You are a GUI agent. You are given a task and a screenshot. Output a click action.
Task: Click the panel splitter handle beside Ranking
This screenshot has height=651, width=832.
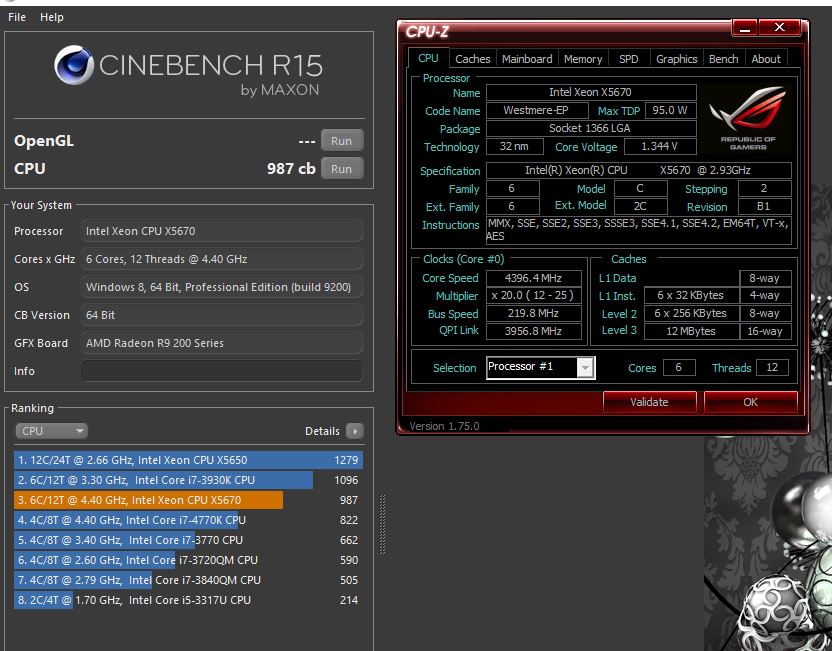coord(383,524)
